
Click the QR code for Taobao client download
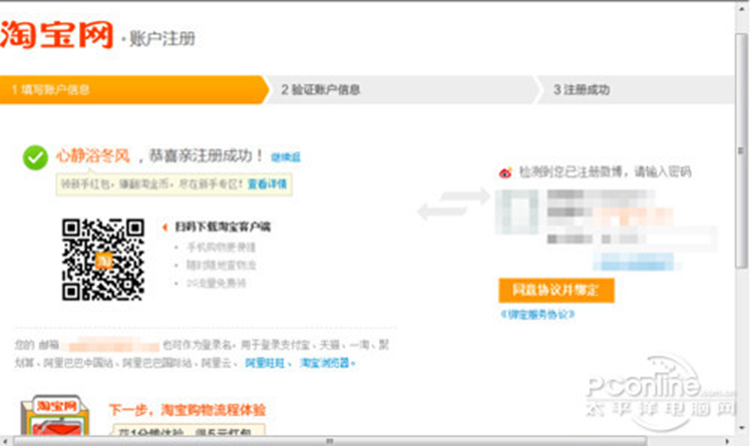pyautogui.click(x=103, y=259)
